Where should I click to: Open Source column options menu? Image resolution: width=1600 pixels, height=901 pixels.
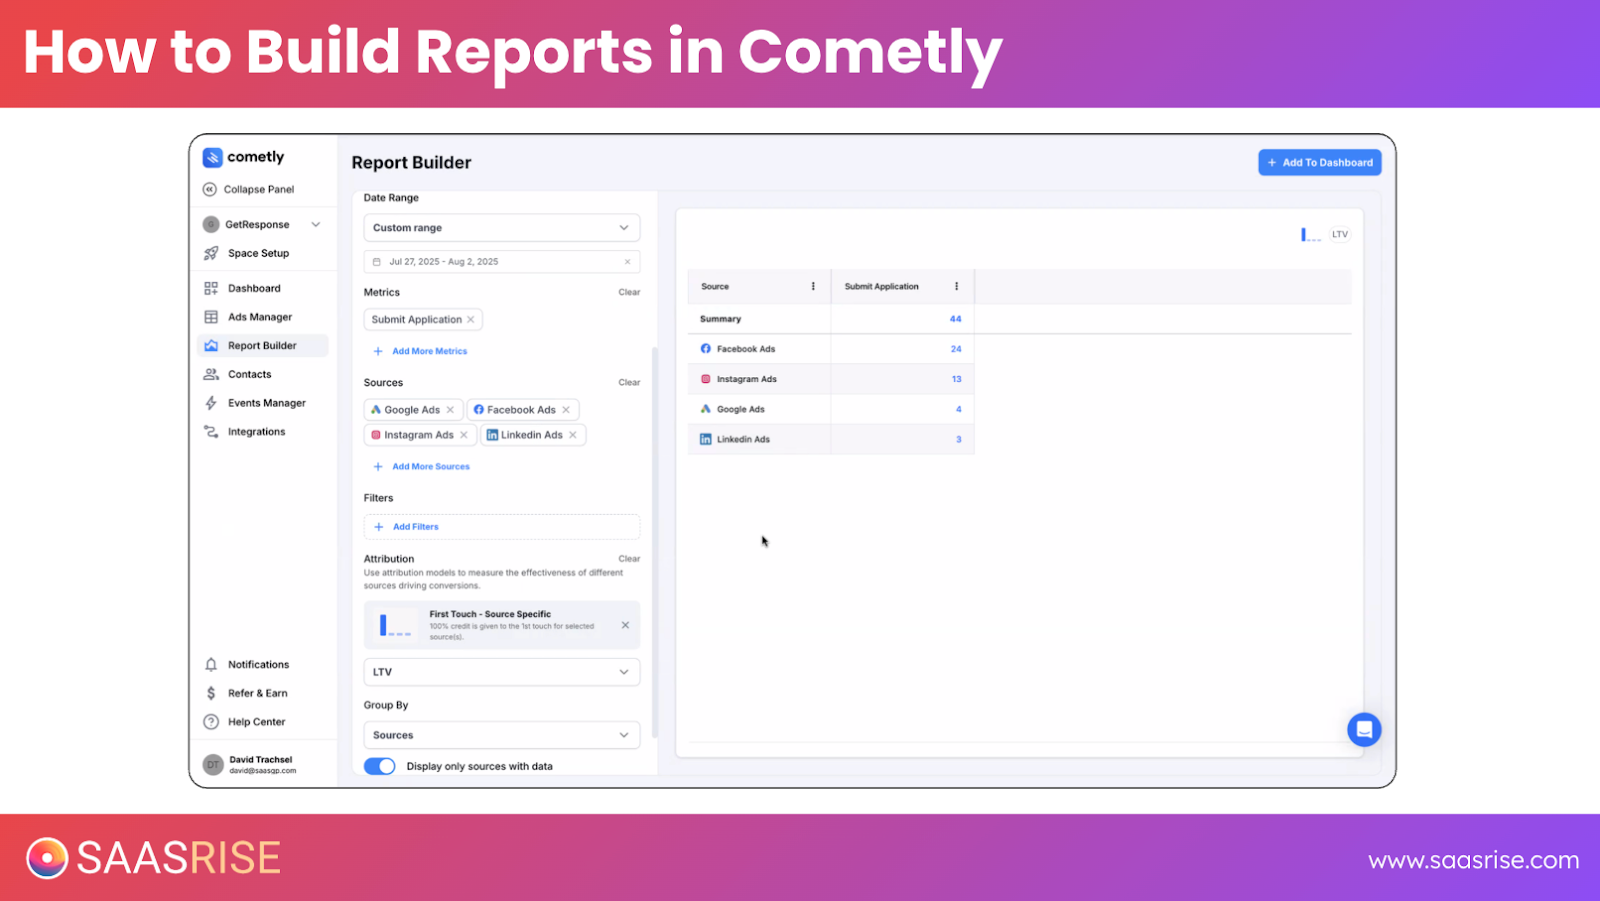point(813,286)
